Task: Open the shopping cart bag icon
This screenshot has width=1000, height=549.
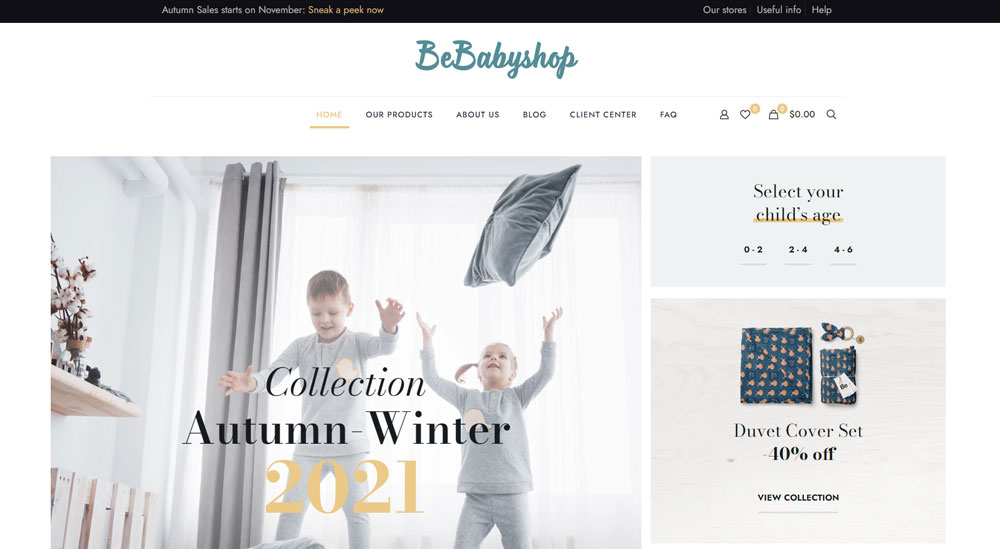Action: click(x=773, y=115)
